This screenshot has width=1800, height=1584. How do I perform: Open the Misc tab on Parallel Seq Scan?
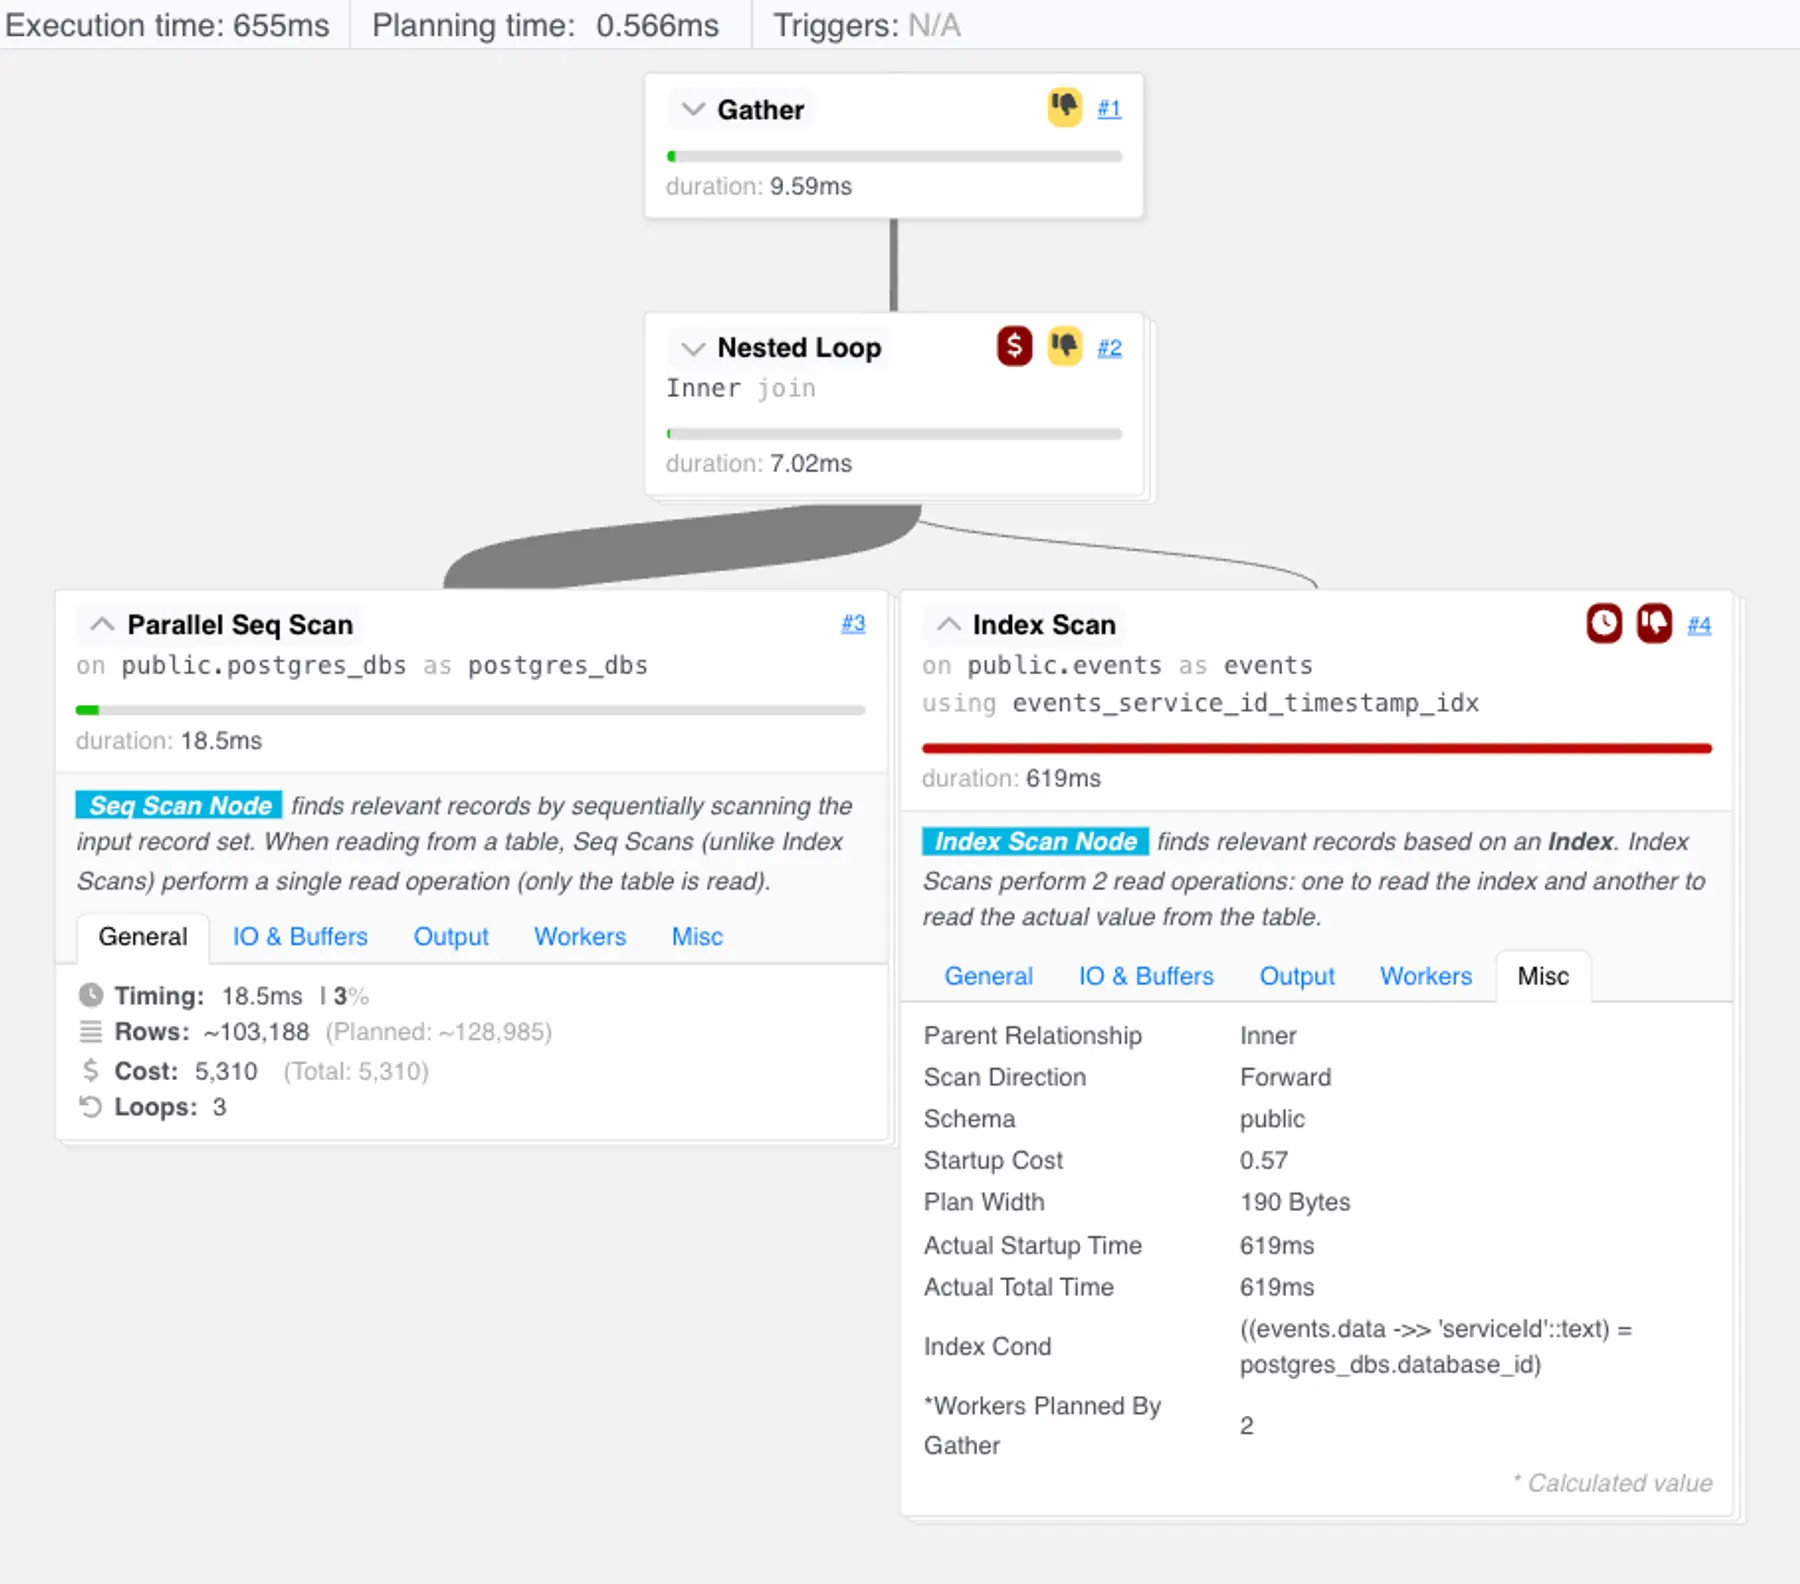(x=697, y=936)
